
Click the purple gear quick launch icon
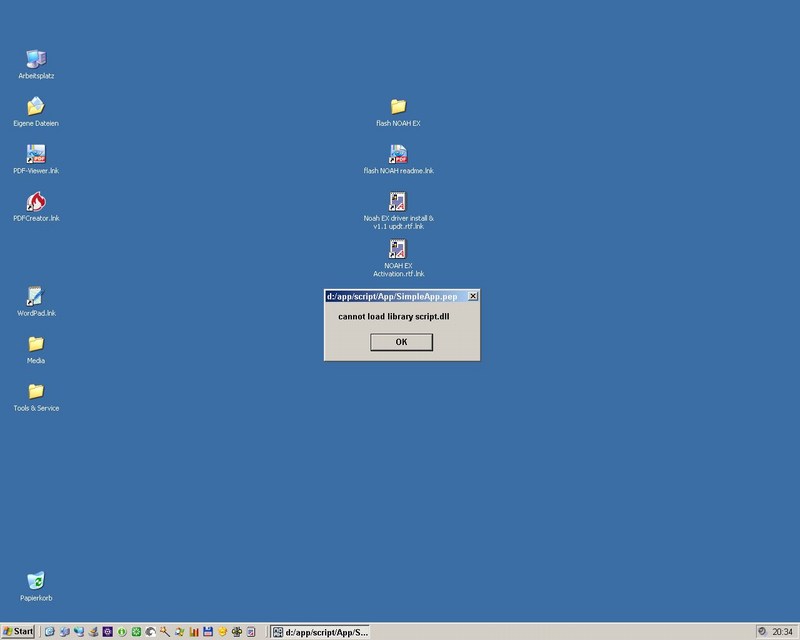pos(108,632)
